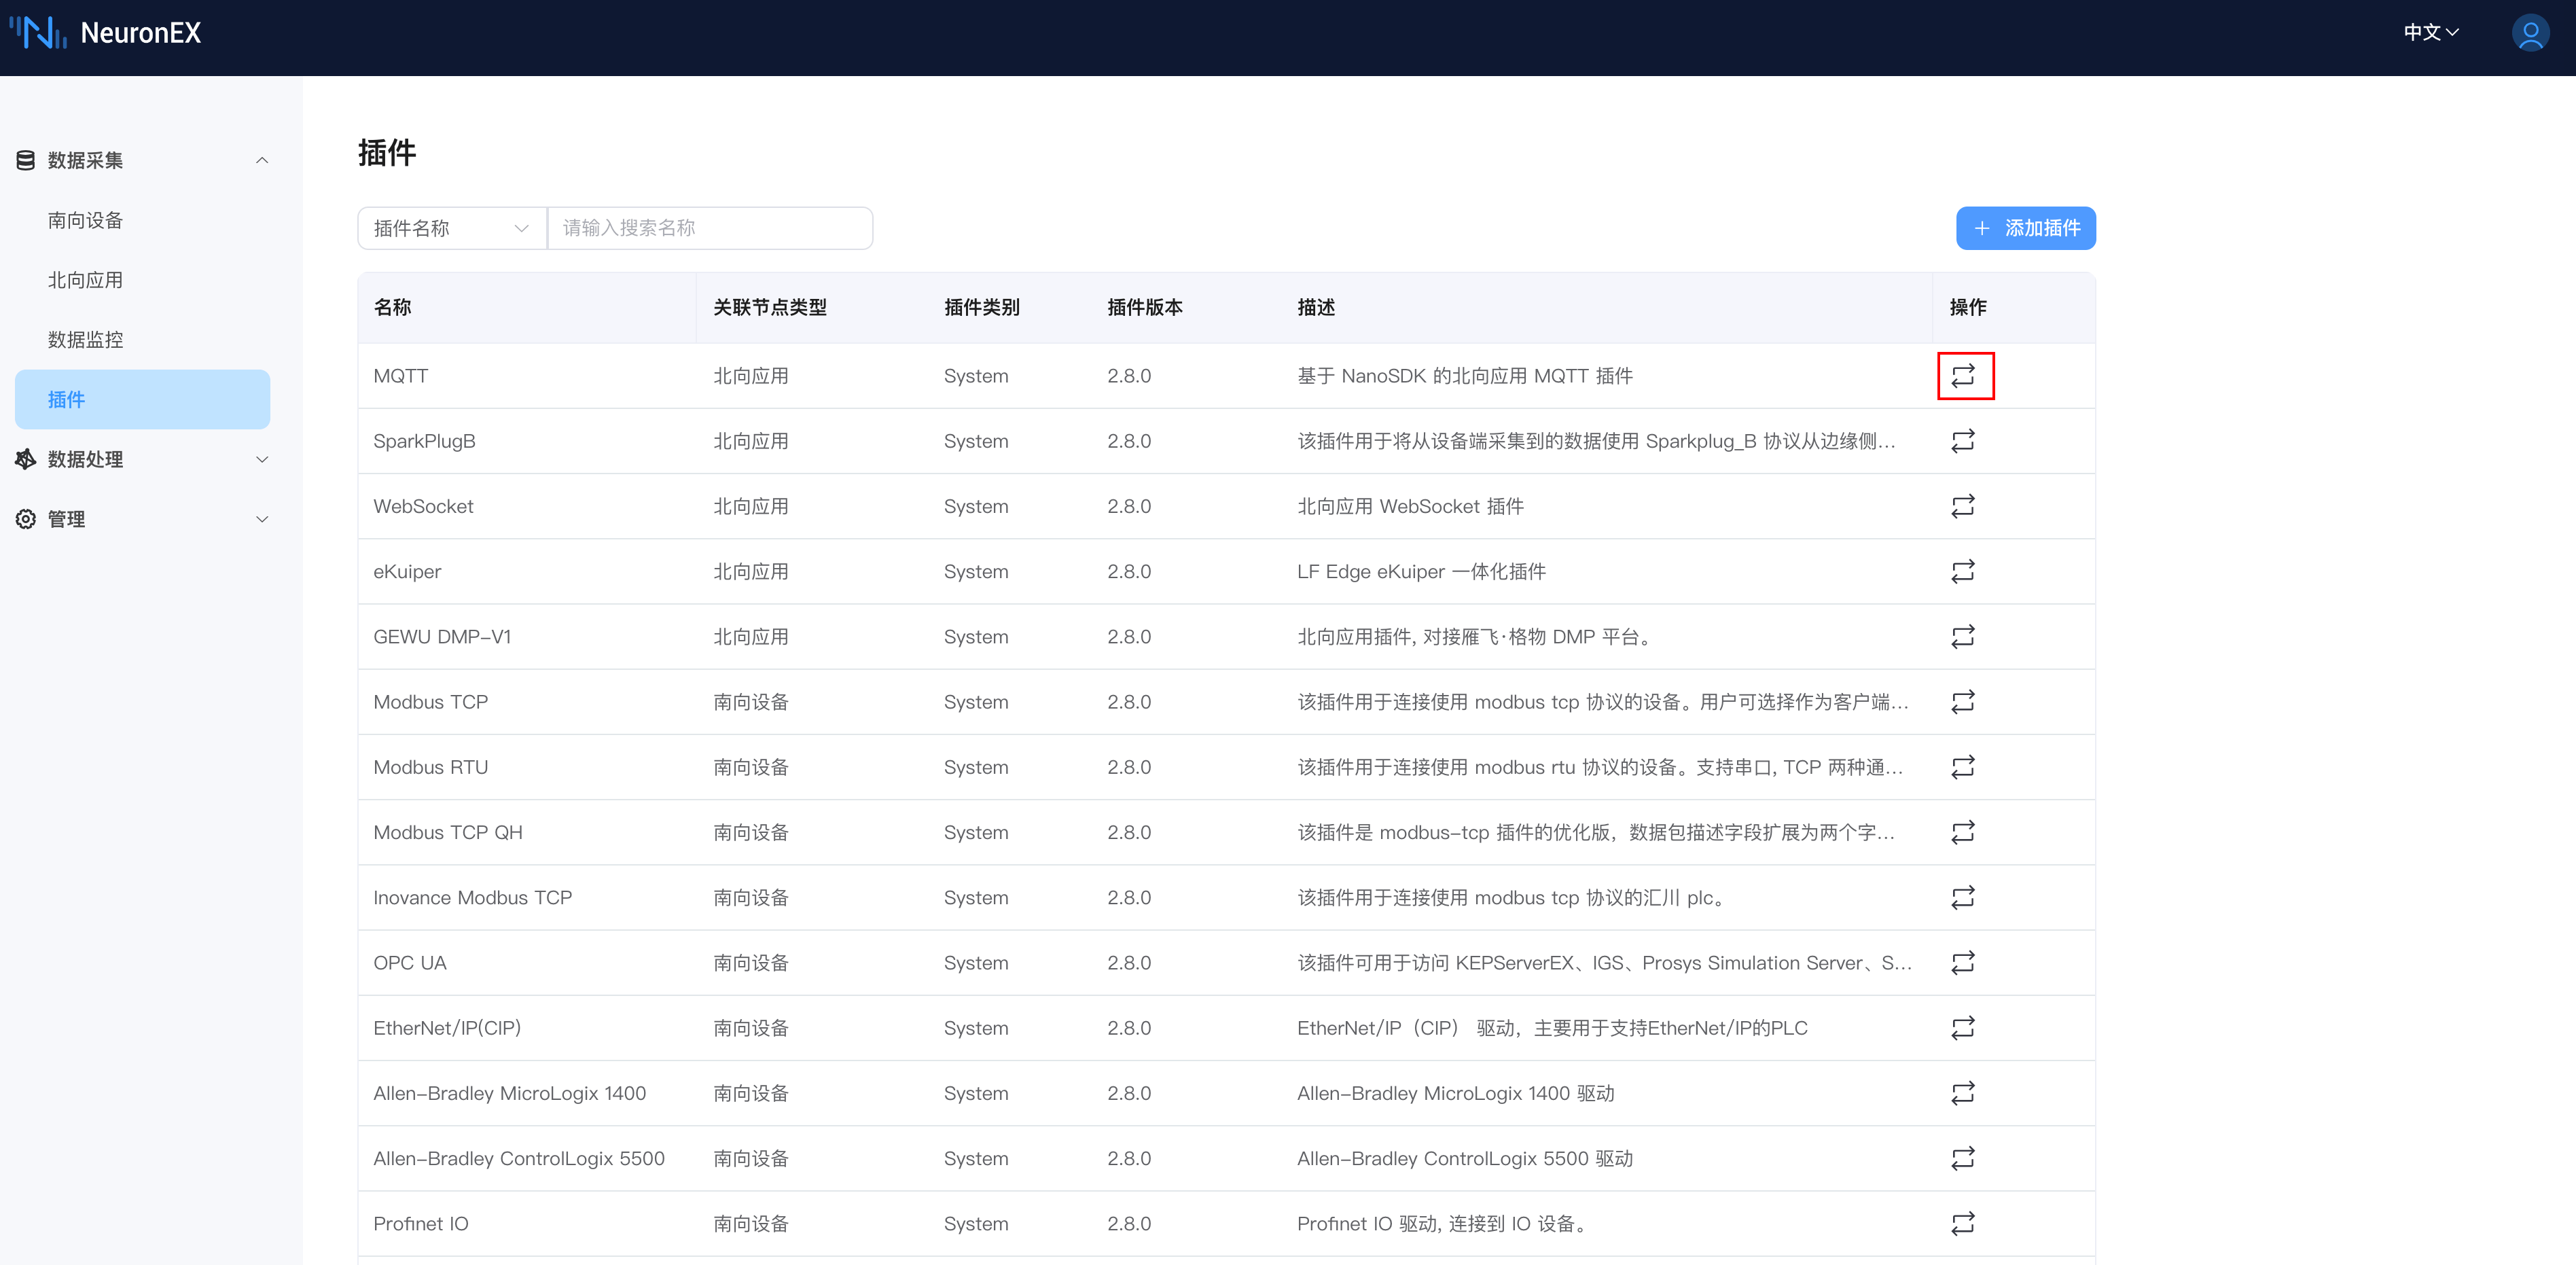Click the update icon for WebSocket plugin
Image resolution: width=2576 pixels, height=1265 pixels.
point(1962,506)
